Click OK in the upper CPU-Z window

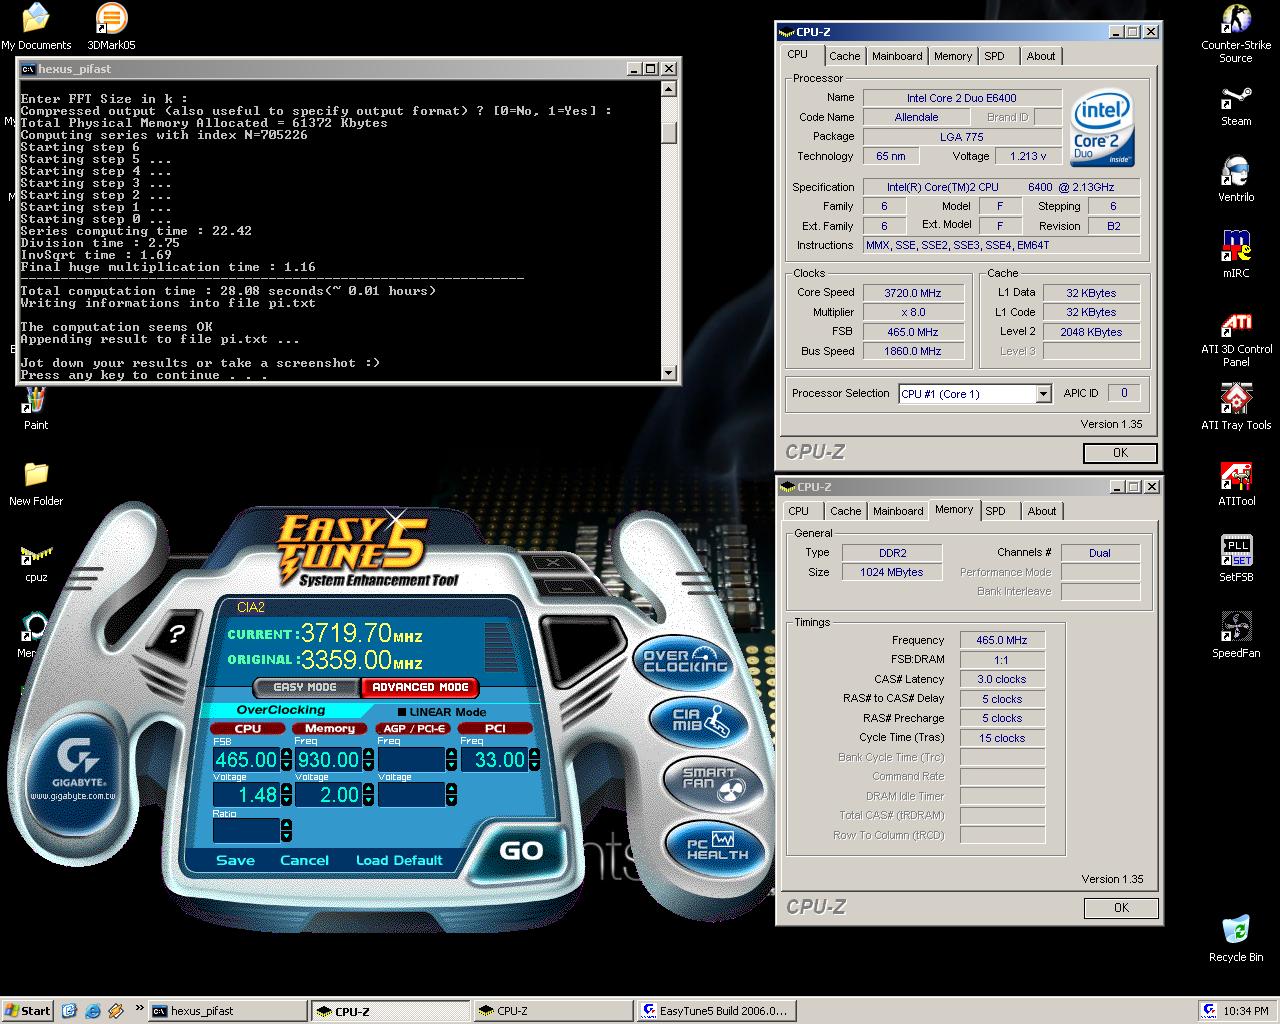tap(1120, 453)
